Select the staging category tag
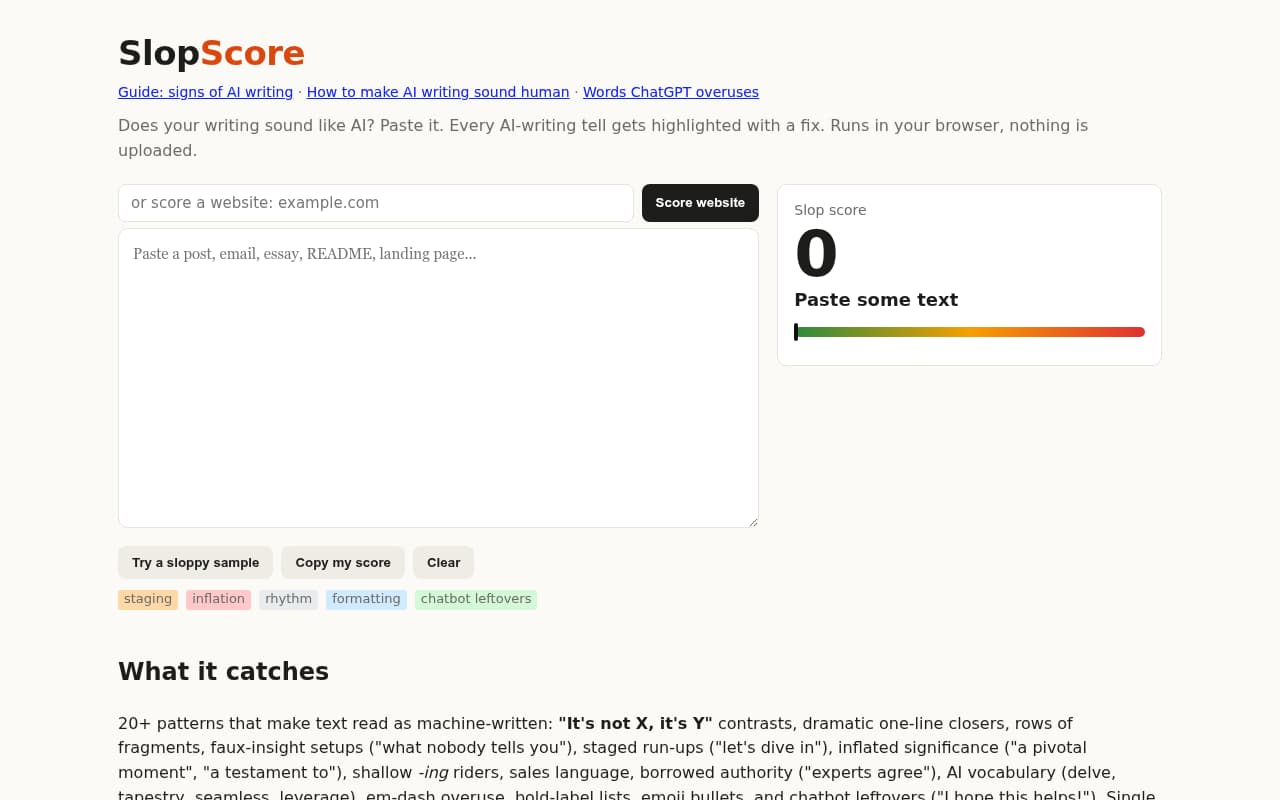 (x=148, y=599)
